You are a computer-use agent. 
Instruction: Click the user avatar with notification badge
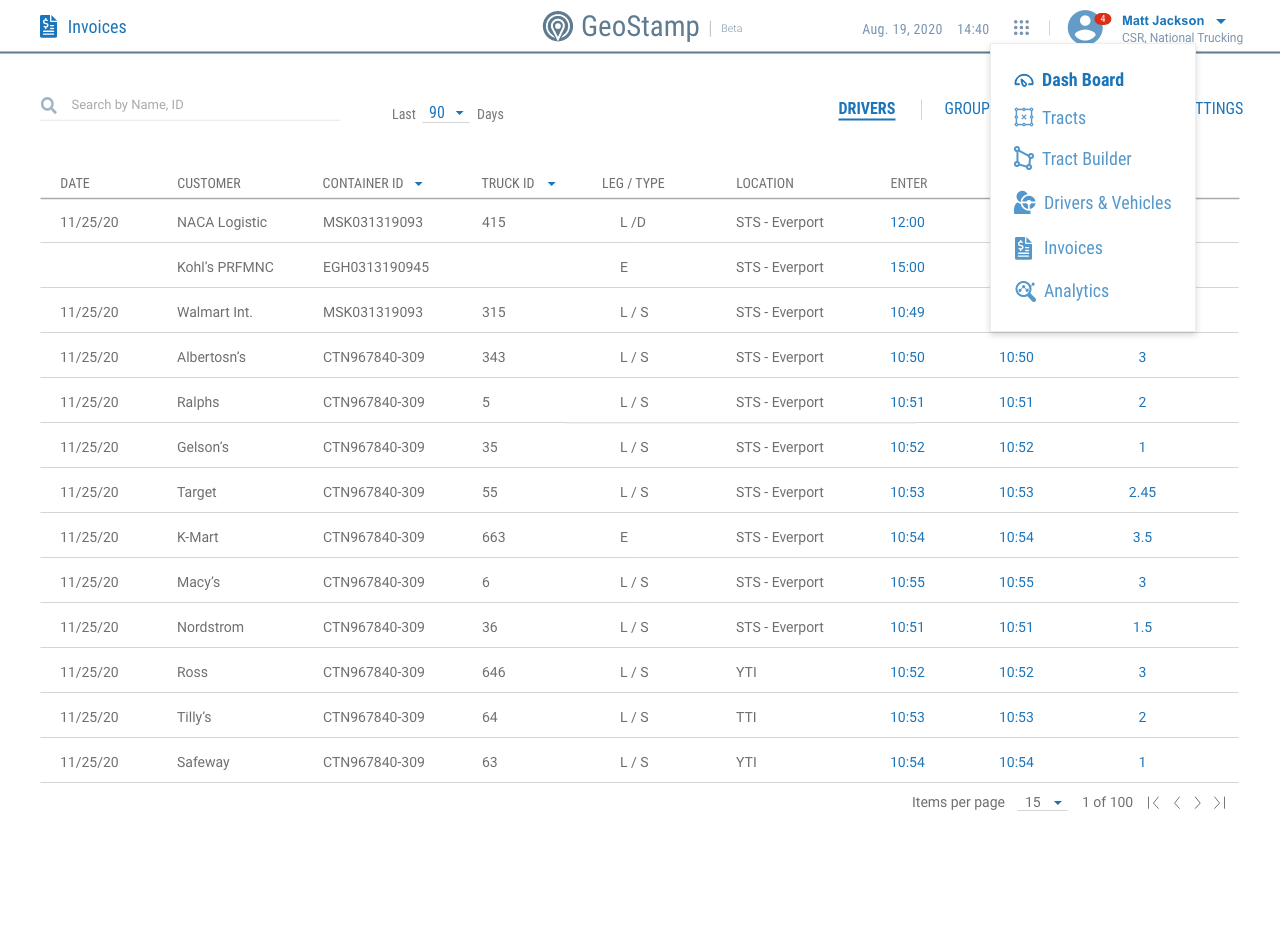(x=1085, y=27)
